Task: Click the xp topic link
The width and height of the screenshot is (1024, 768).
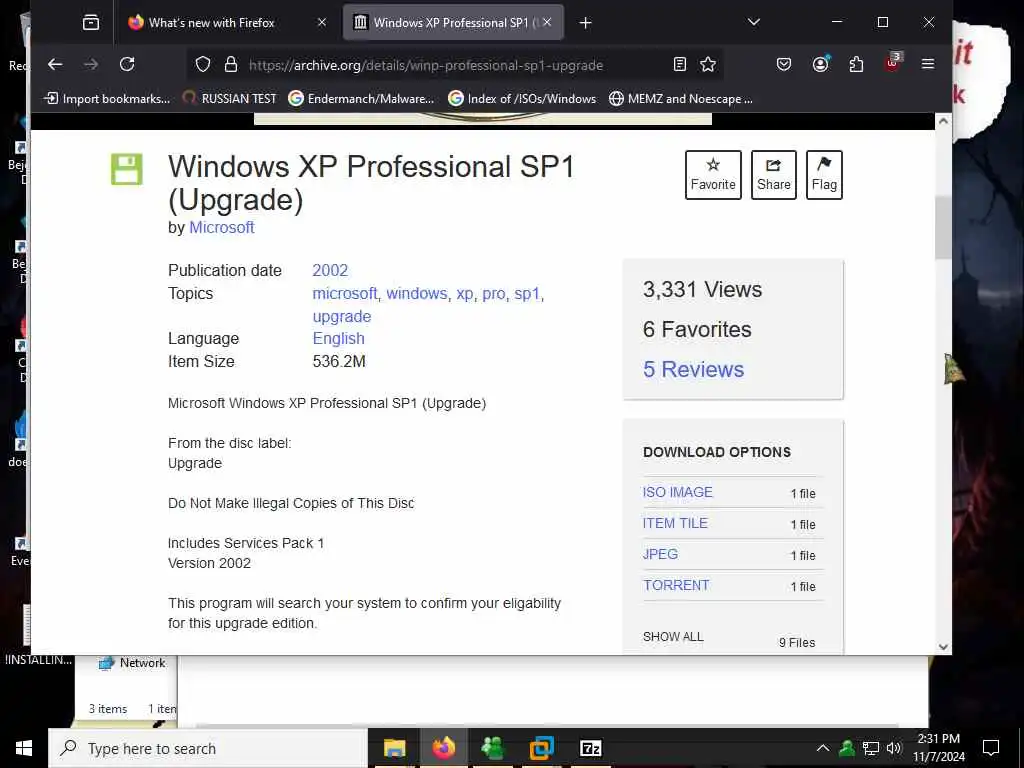Action: point(464,294)
